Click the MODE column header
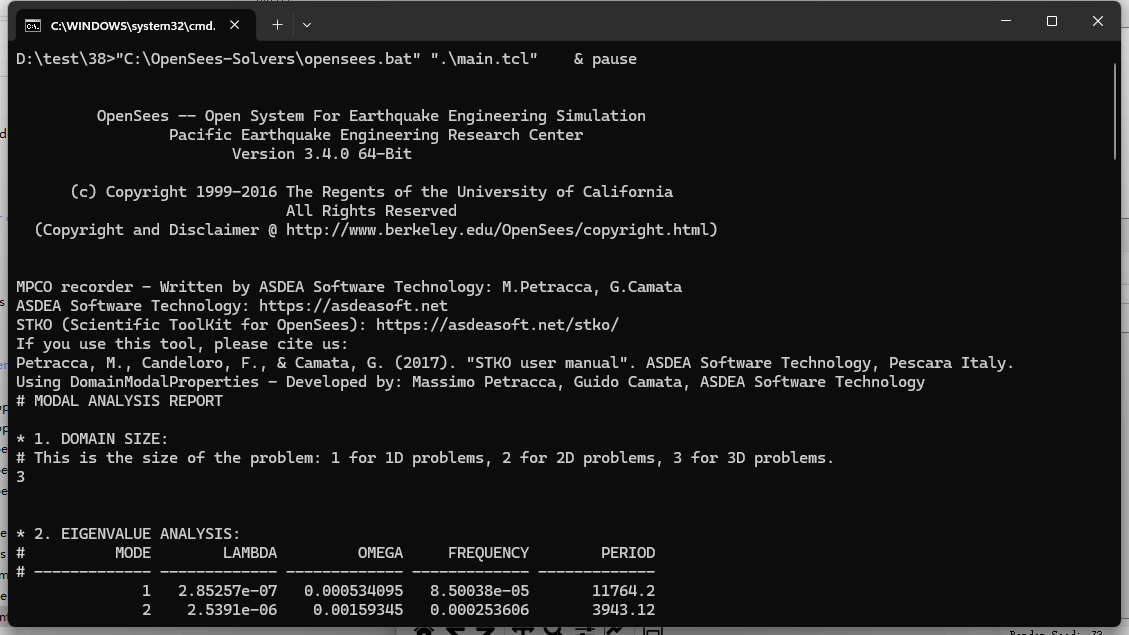The width and height of the screenshot is (1129, 635). pos(133,553)
